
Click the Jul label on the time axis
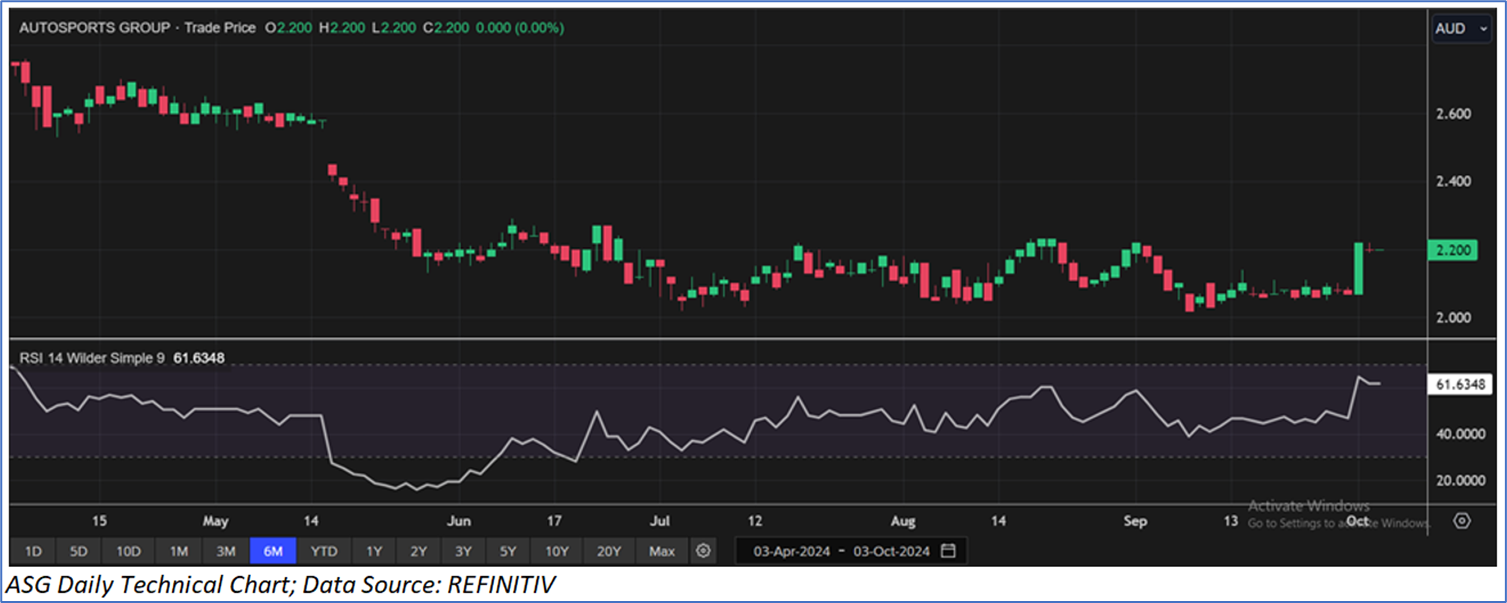click(x=661, y=521)
